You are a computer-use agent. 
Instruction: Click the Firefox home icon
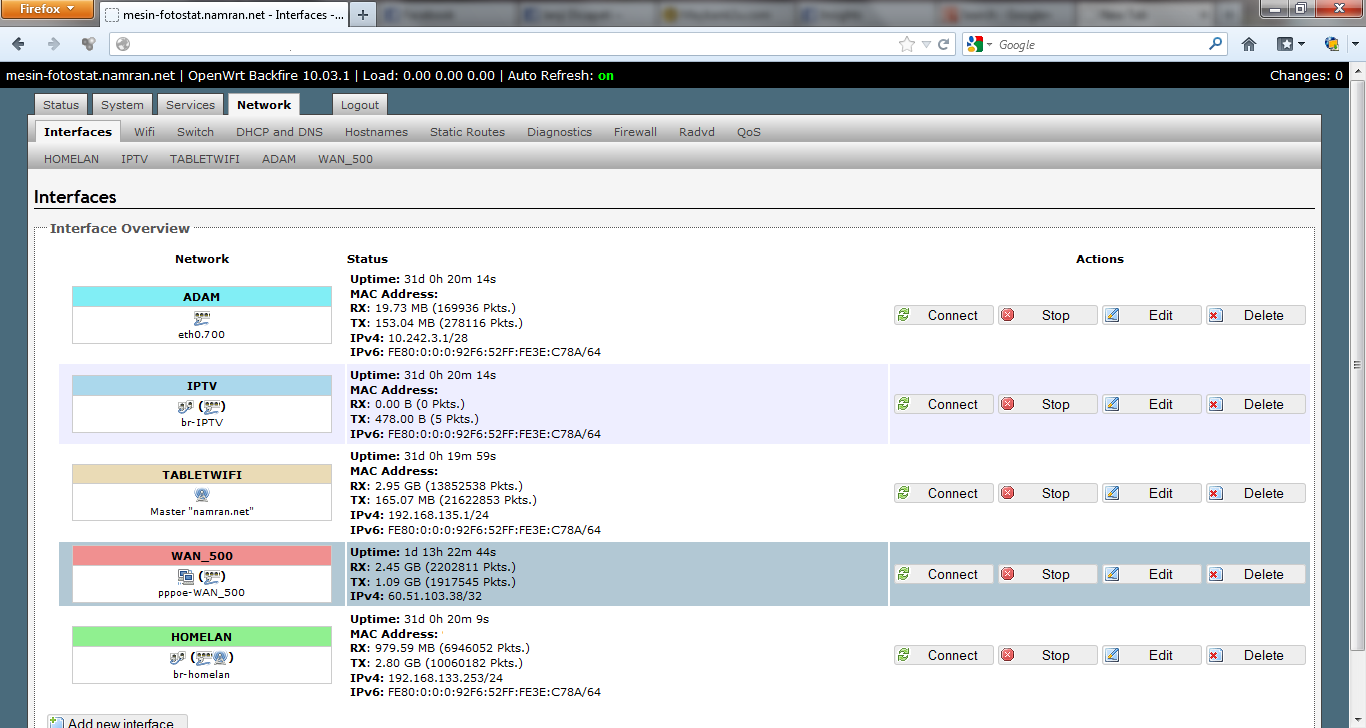click(x=1249, y=44)
